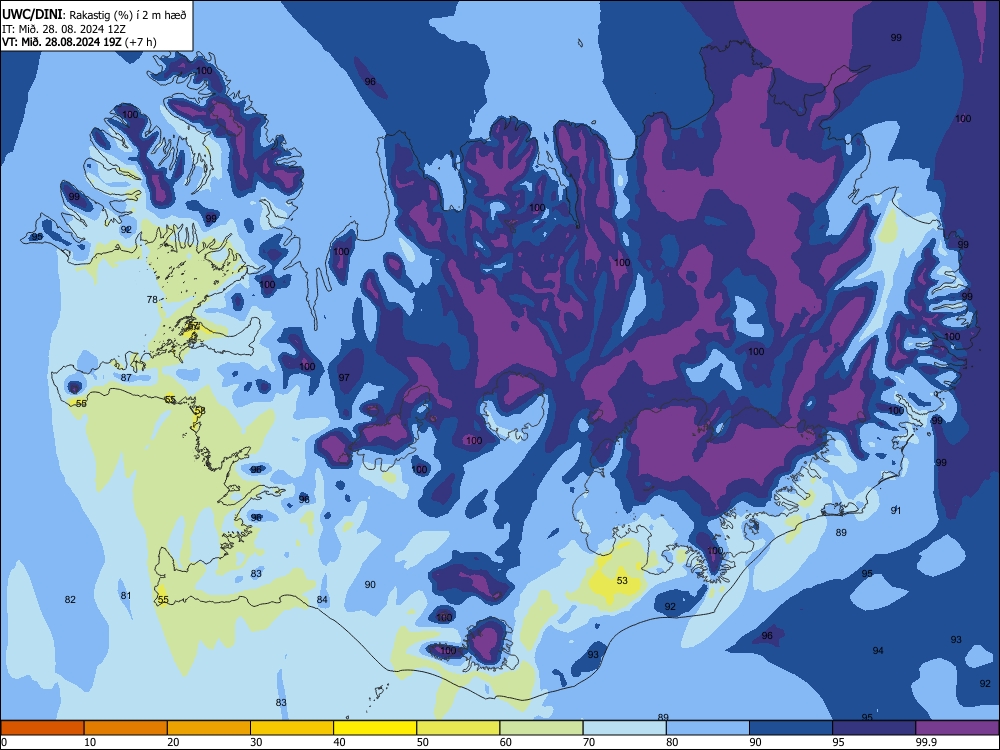Click the legend tick label "50"
Image resolution: width=1000 pixels, height=750 pixels.
click(422, 742)
